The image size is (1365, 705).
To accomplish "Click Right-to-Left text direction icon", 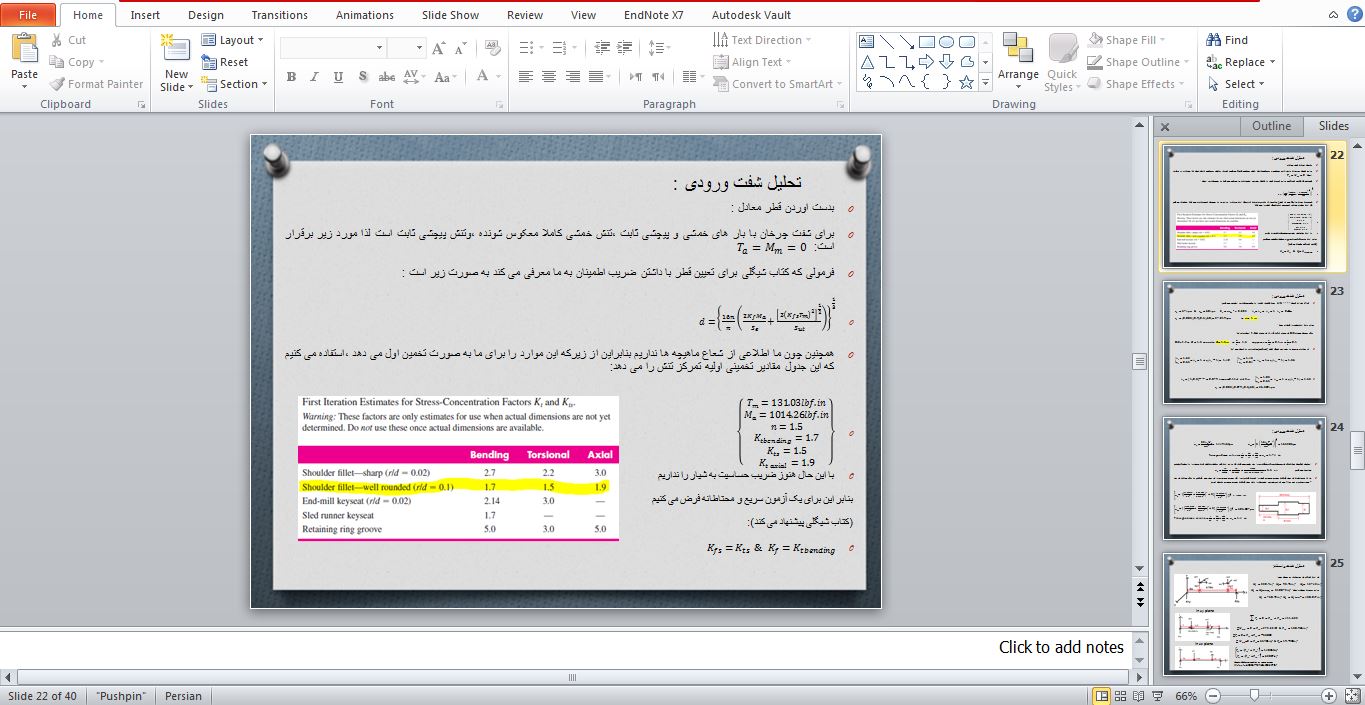I will [657, 76].
